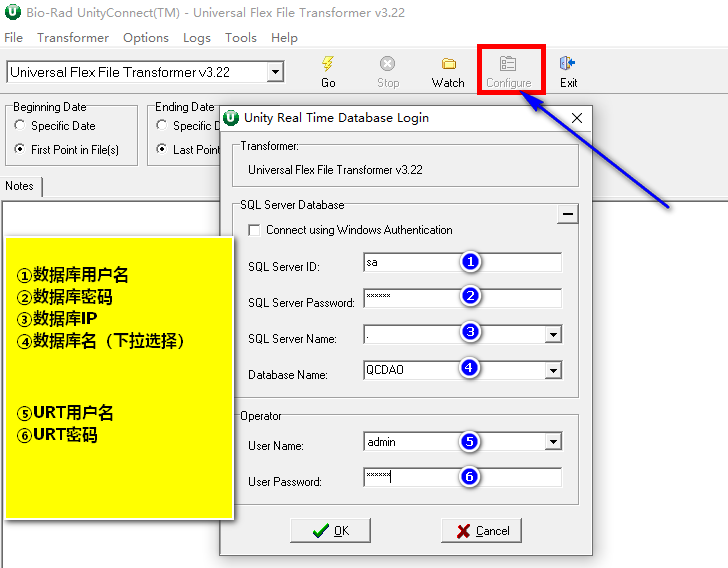Screen dimensions: 728x568
Task: Expand the SQL Server Name dropdown
Action: pyautogui.click(x=553, y=334)
